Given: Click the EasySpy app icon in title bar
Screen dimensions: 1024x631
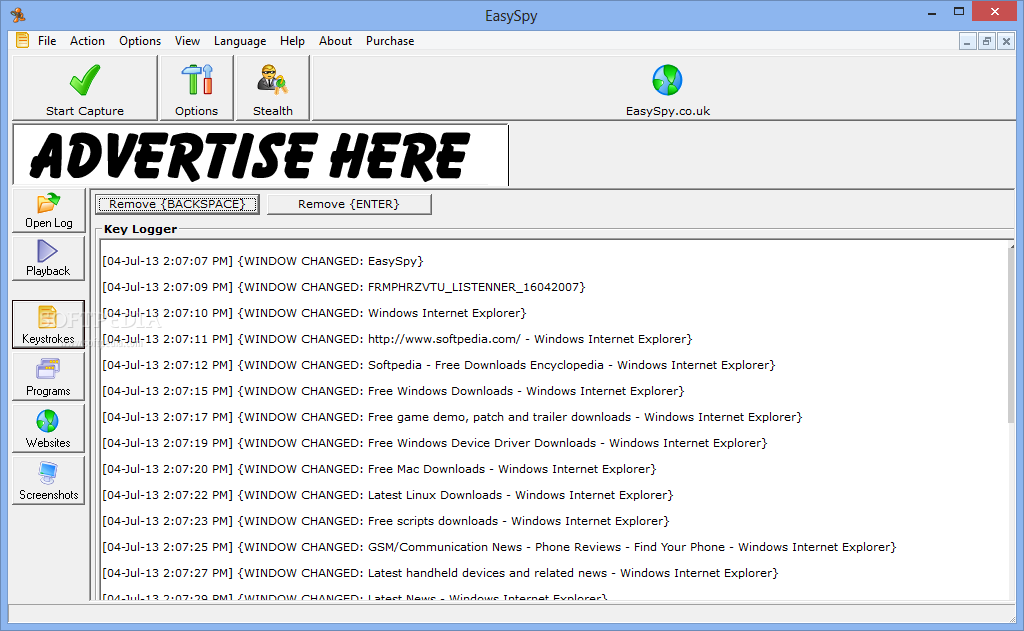Looking at the screenshot, I should coord(18,14).
